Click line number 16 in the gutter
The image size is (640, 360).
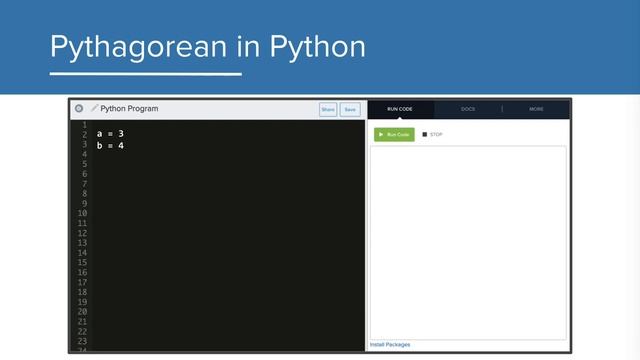coord(82,272)
